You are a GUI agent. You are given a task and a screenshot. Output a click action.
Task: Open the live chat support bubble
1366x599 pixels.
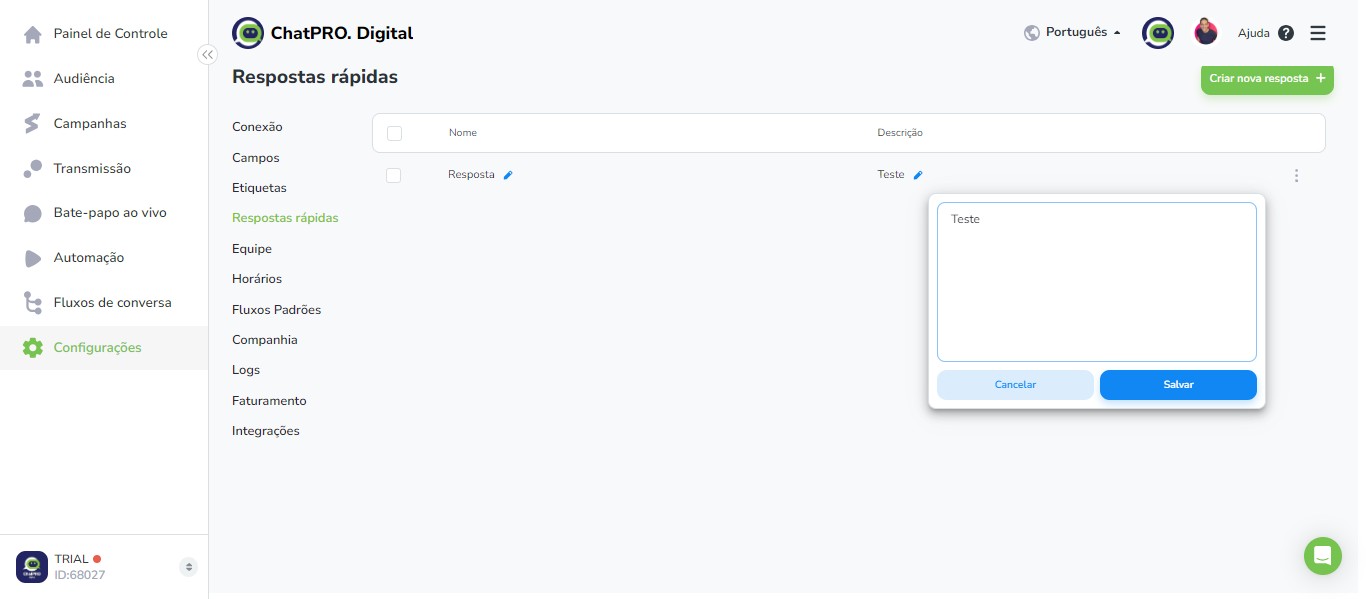pos(1322,556)
